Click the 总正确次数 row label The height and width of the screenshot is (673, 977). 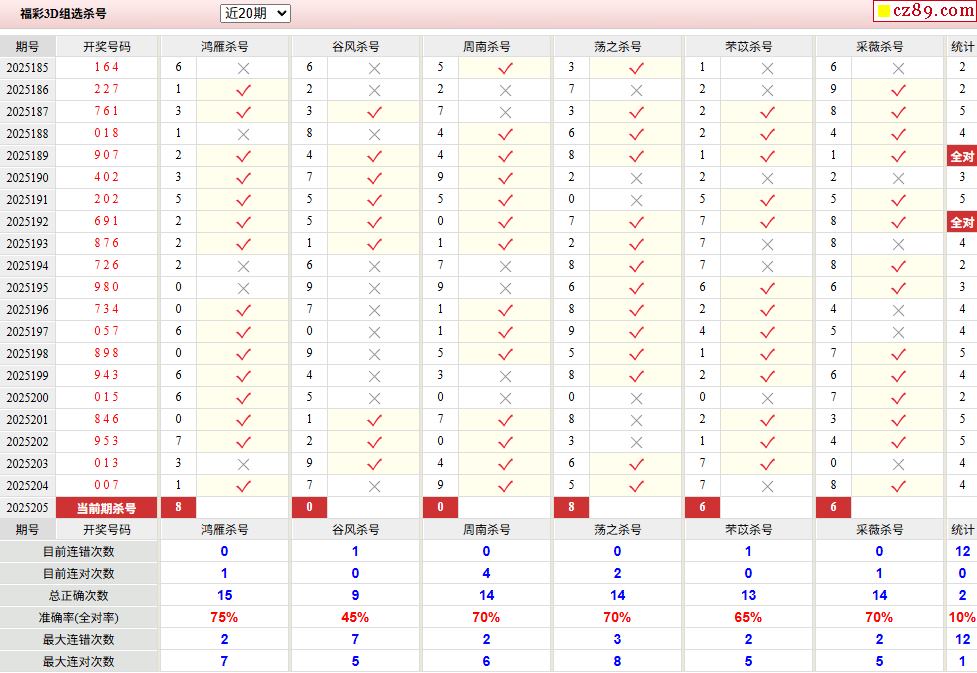pos(79,596)
